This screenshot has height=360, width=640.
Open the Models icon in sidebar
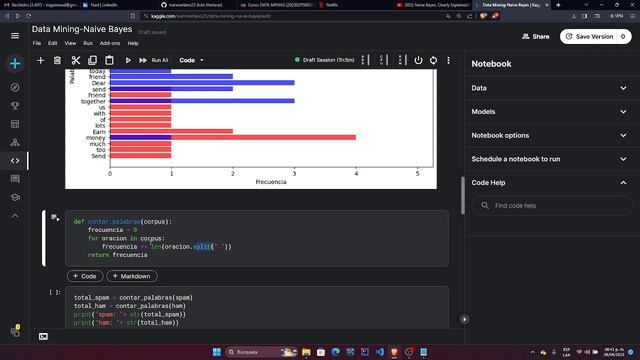pyautogui.click(x=15, y=142)
